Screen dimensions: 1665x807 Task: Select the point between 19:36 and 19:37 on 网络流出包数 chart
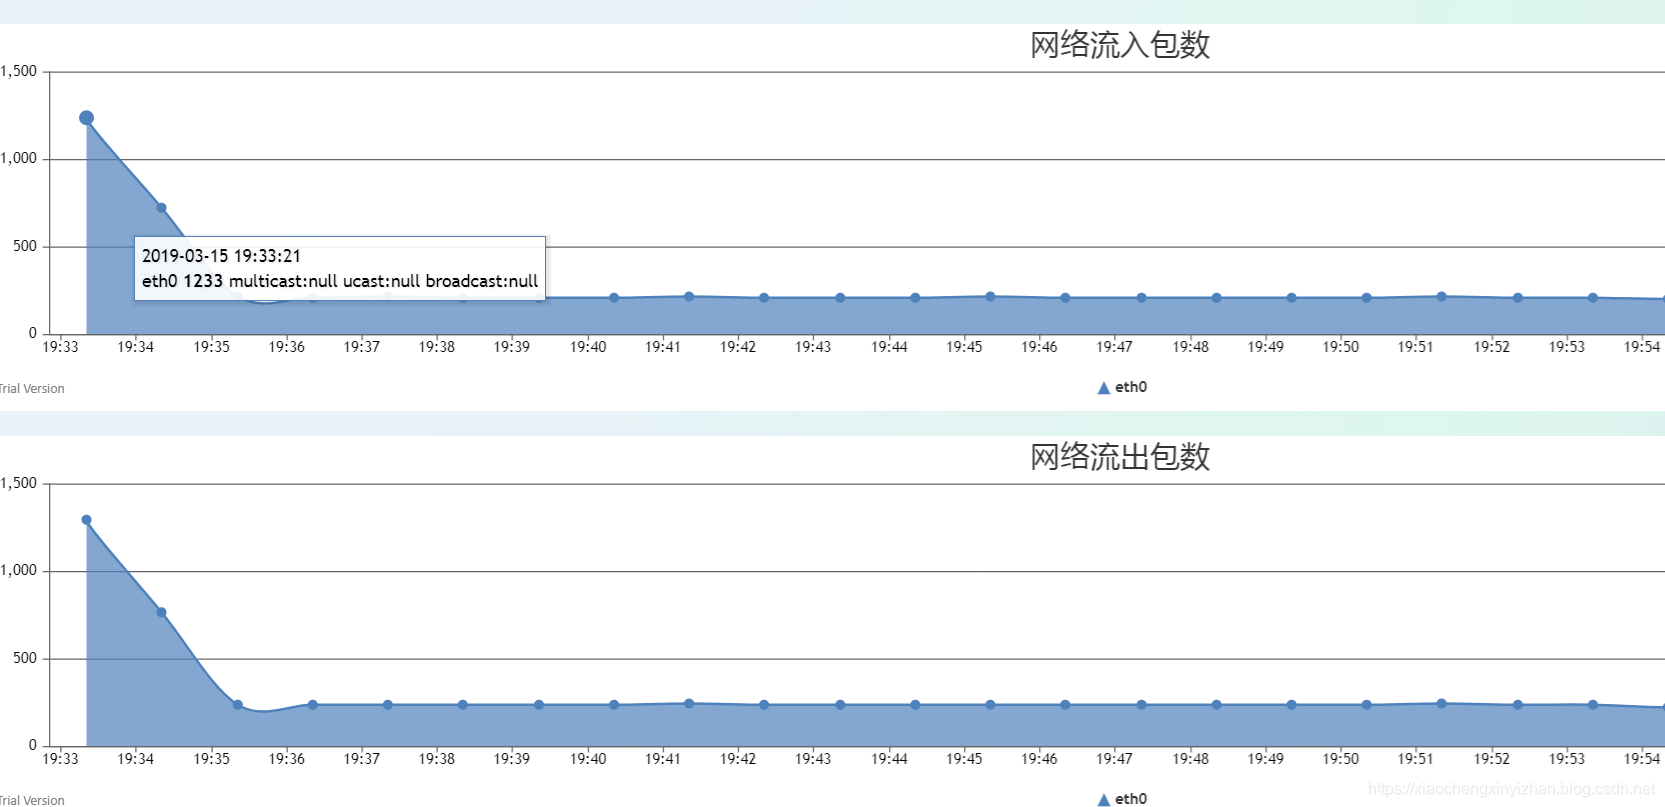pos(312,705)
